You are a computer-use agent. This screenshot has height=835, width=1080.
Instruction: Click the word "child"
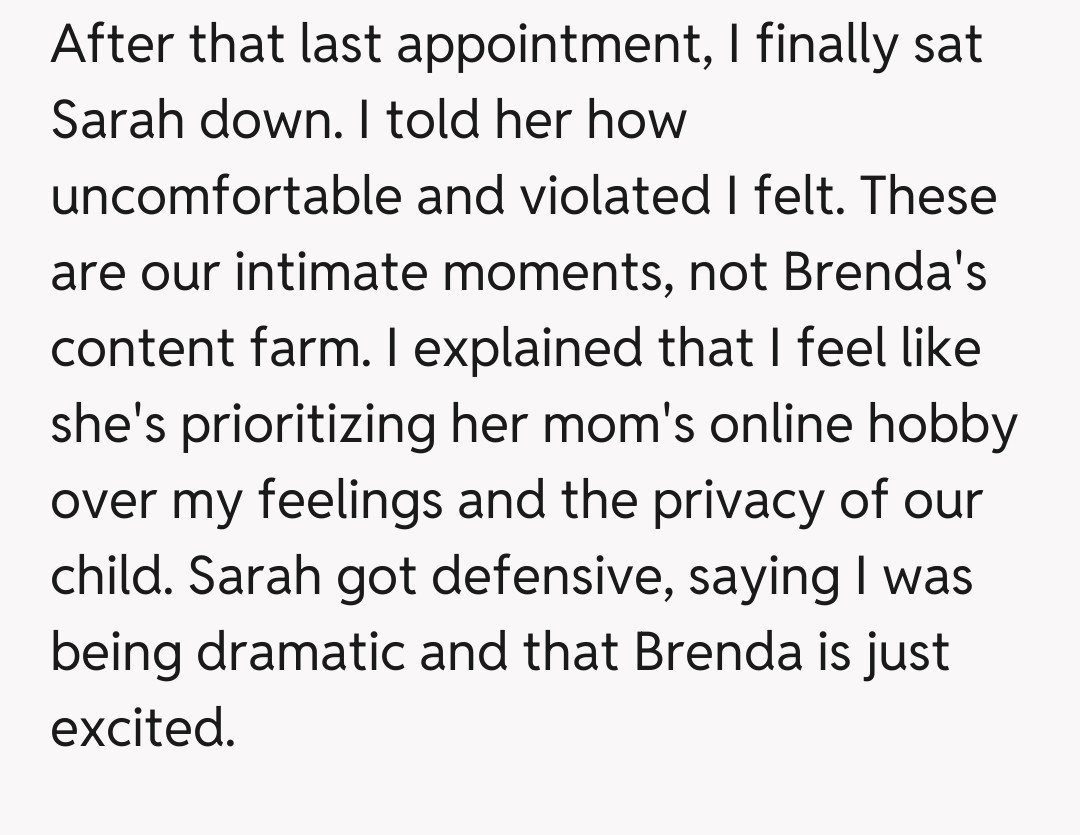pos(110,576)
